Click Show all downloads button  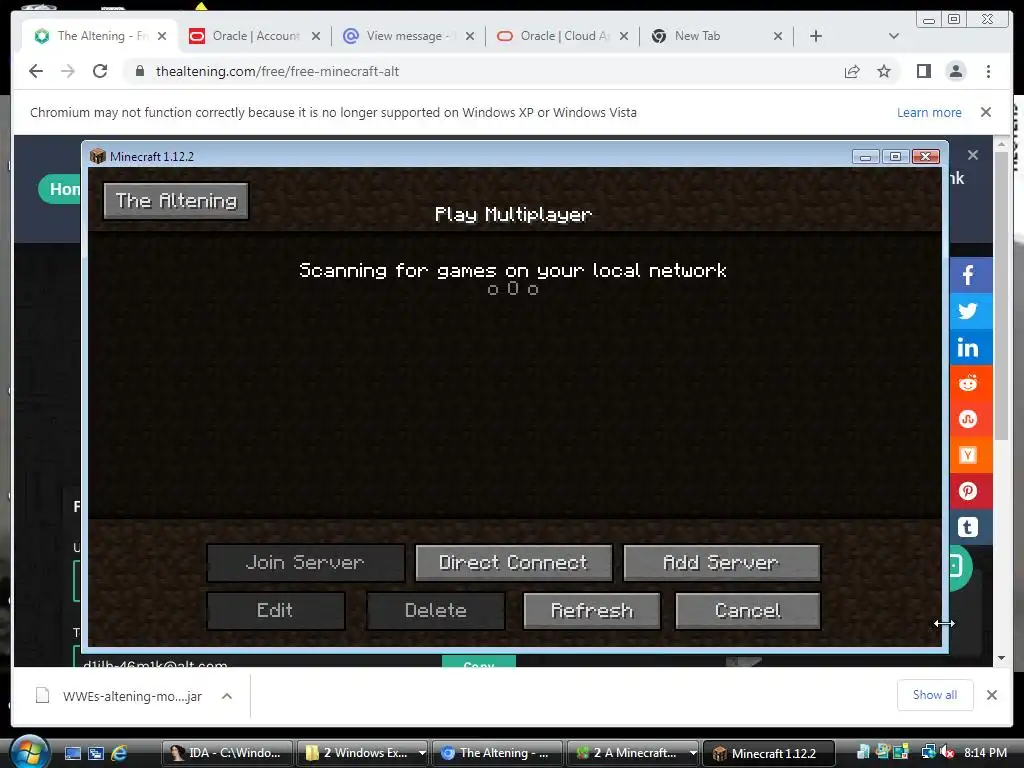[935, 695]
